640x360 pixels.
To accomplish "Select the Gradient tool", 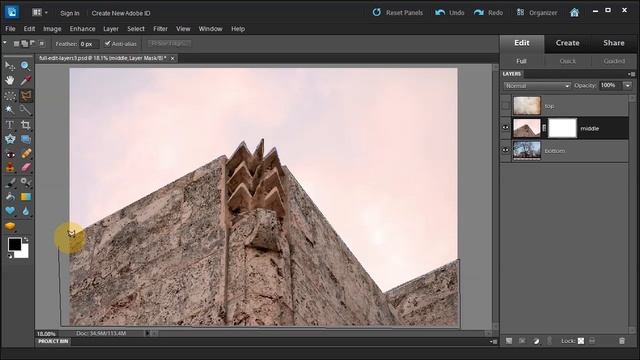I will coord(25,197).
